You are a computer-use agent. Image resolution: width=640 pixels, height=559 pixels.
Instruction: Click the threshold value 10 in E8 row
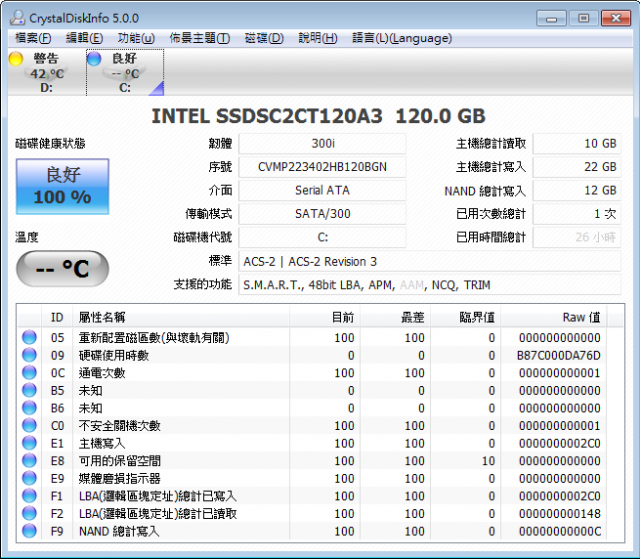(x=488, y=461)
